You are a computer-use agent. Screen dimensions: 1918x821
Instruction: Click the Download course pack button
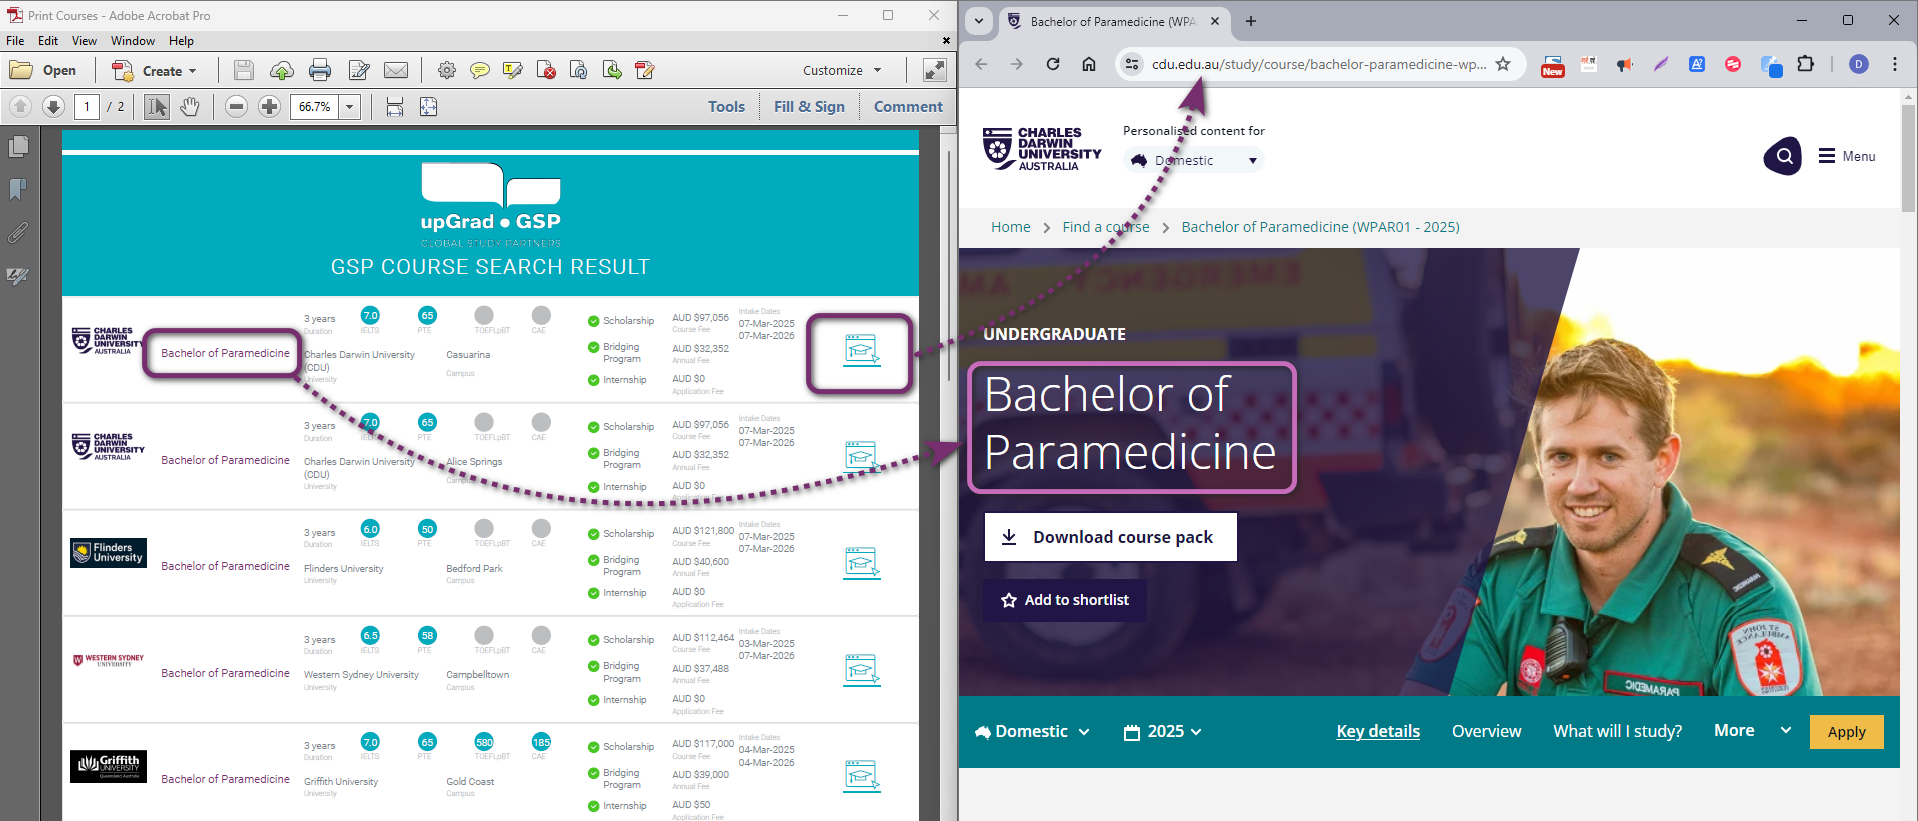coord(1110,537)
